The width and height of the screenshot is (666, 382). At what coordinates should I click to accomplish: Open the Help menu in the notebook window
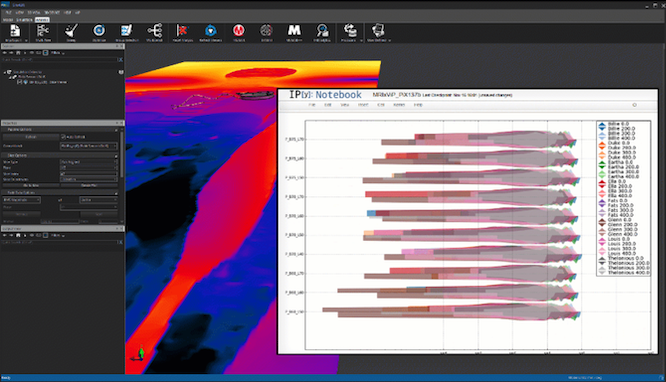tap(418, 105)
